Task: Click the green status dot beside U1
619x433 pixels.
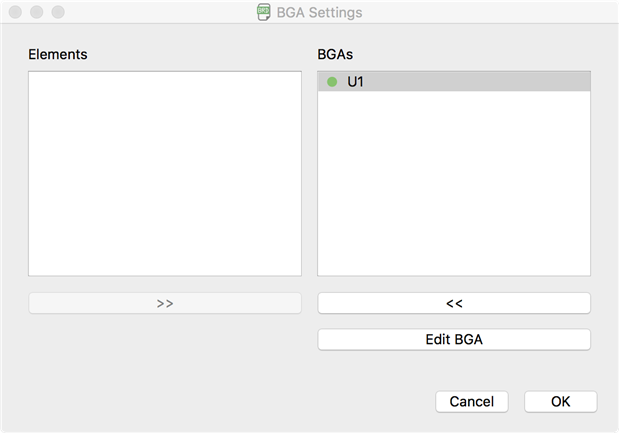Action: 332,82
